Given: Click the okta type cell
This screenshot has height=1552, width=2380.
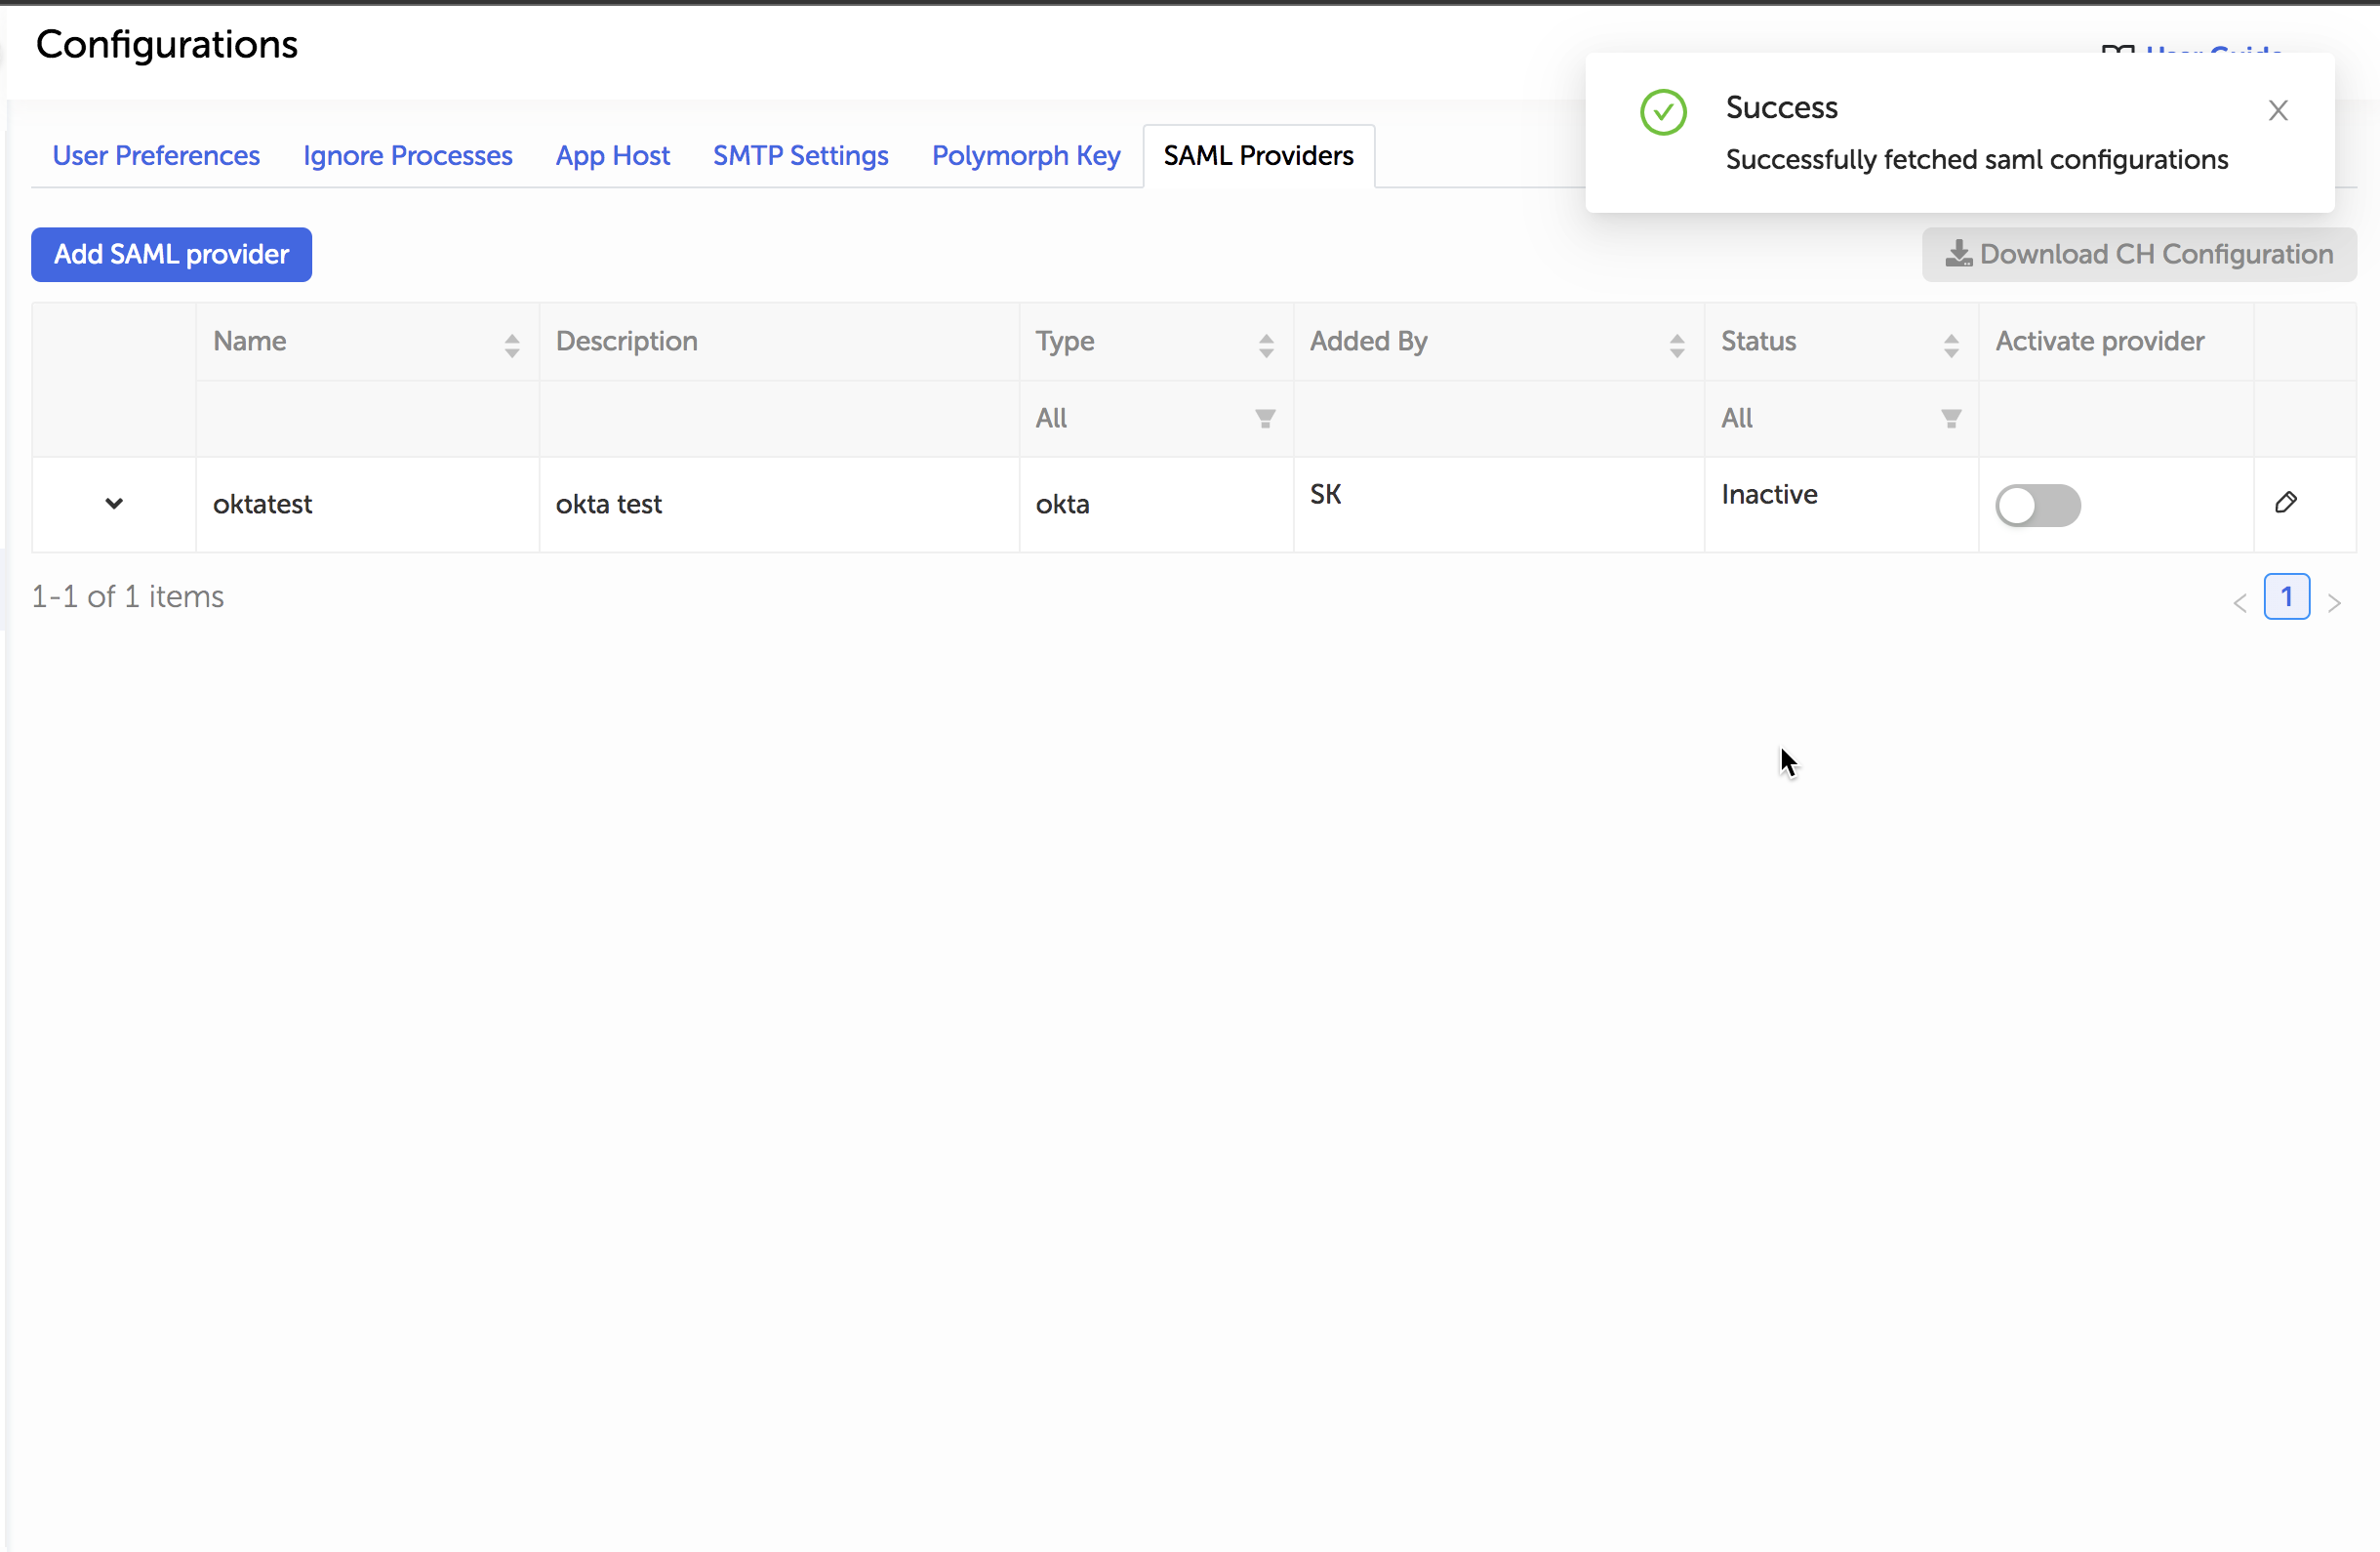Looking at the screenshot, I should pyautogui.click(x=1156, y=504).
